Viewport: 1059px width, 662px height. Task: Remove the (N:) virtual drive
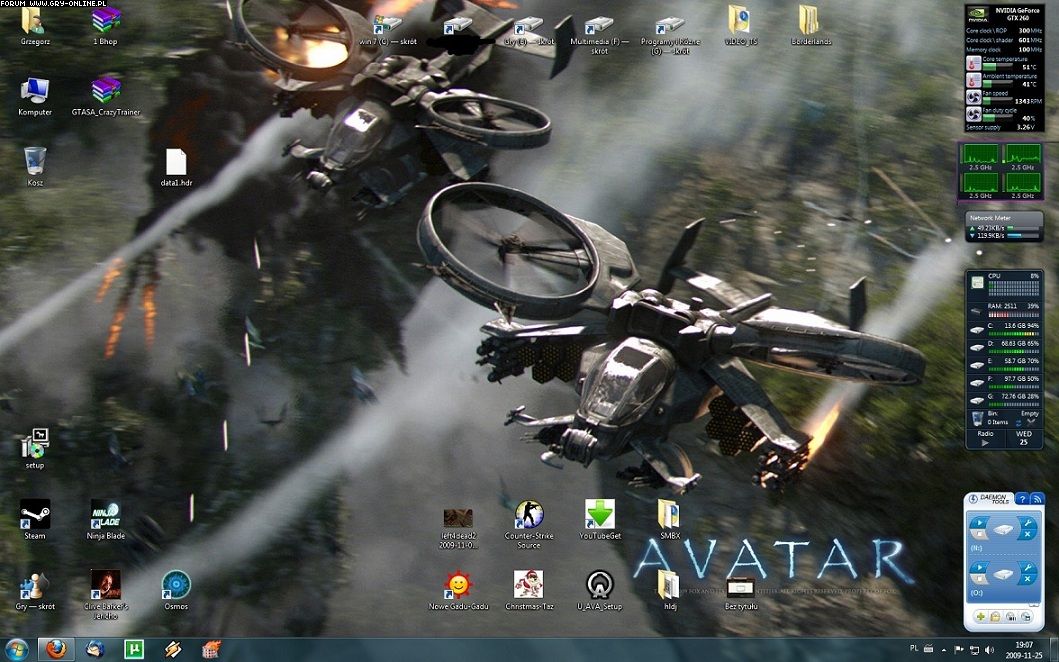point(1028,534)
